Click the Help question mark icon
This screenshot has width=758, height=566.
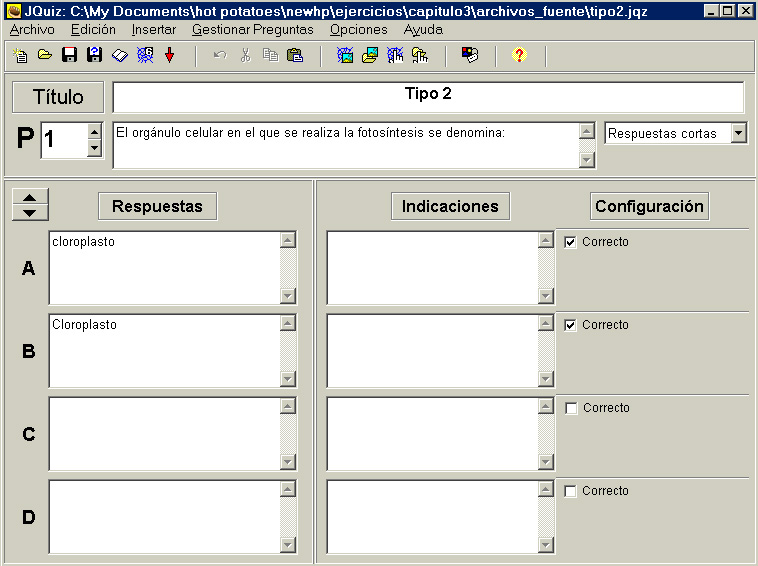(518, 55)
